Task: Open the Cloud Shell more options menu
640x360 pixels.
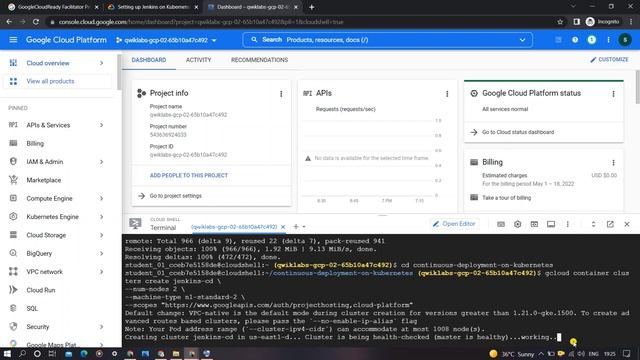Action: coord(567,224)
